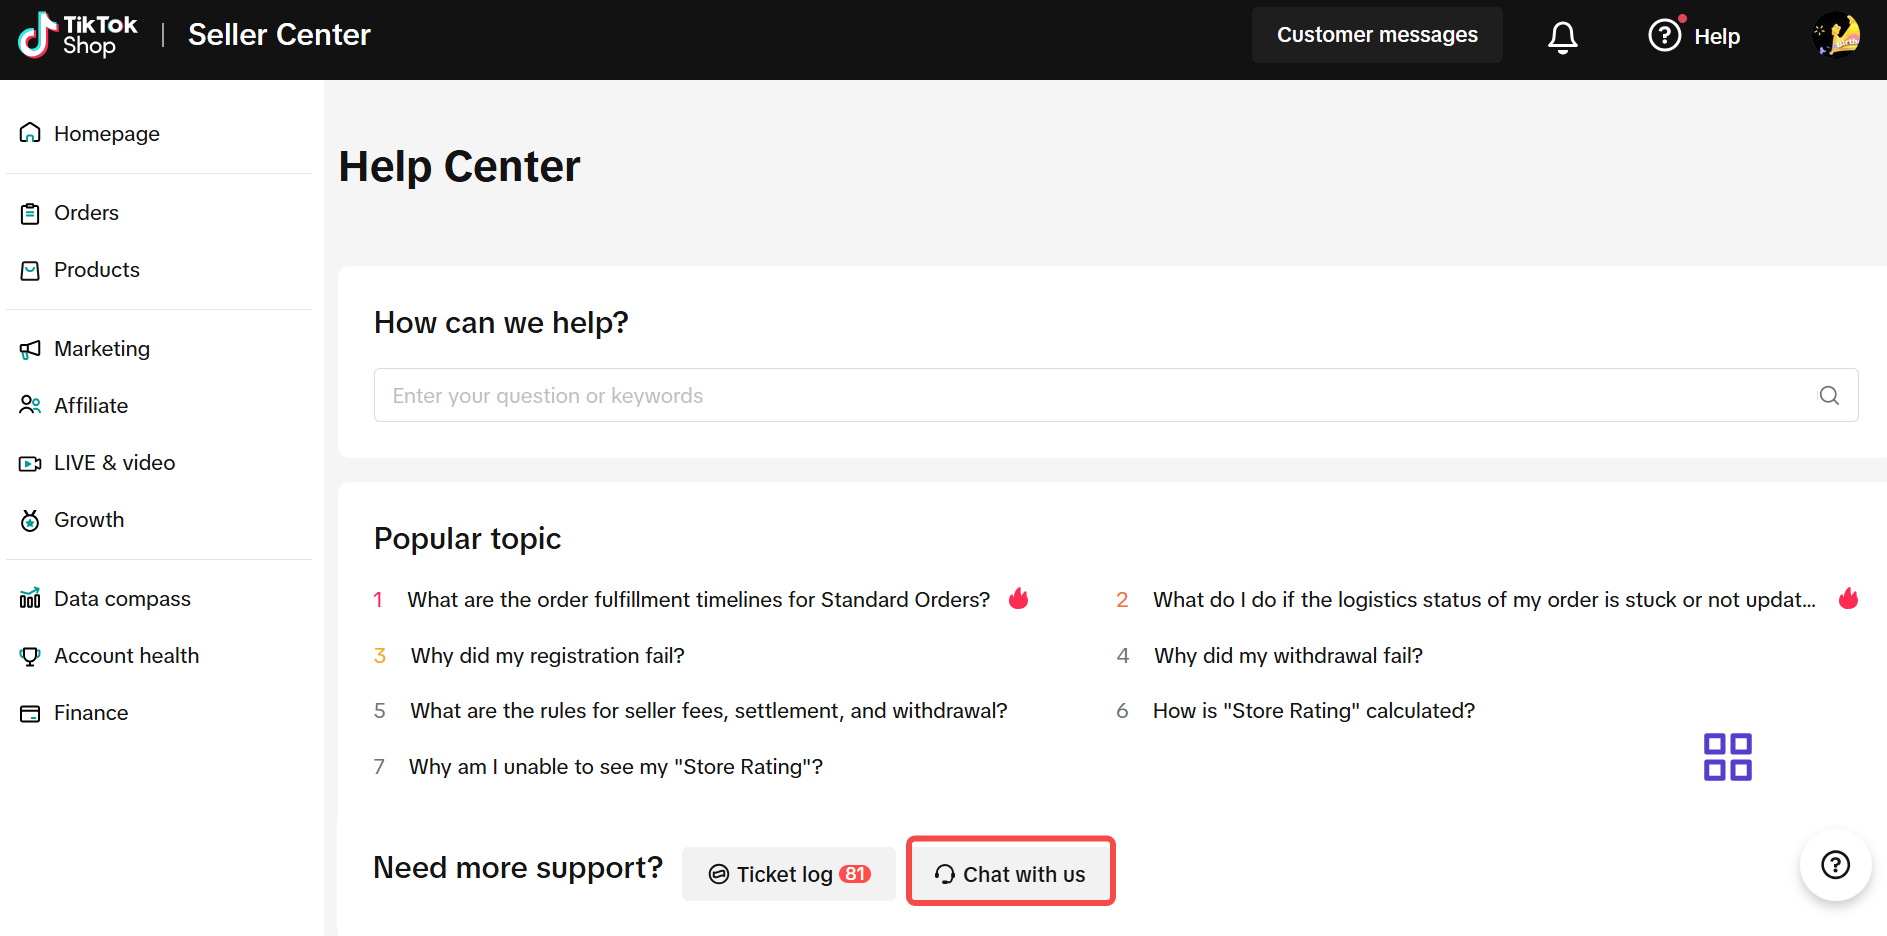This screenshot has width=1887, height=936.
Task: Open Orders in the sidebar
Action: (86, 213)
